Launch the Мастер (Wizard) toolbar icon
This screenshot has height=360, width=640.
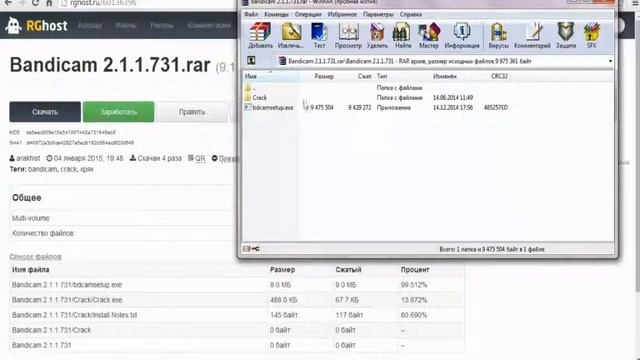coord(429,35)
